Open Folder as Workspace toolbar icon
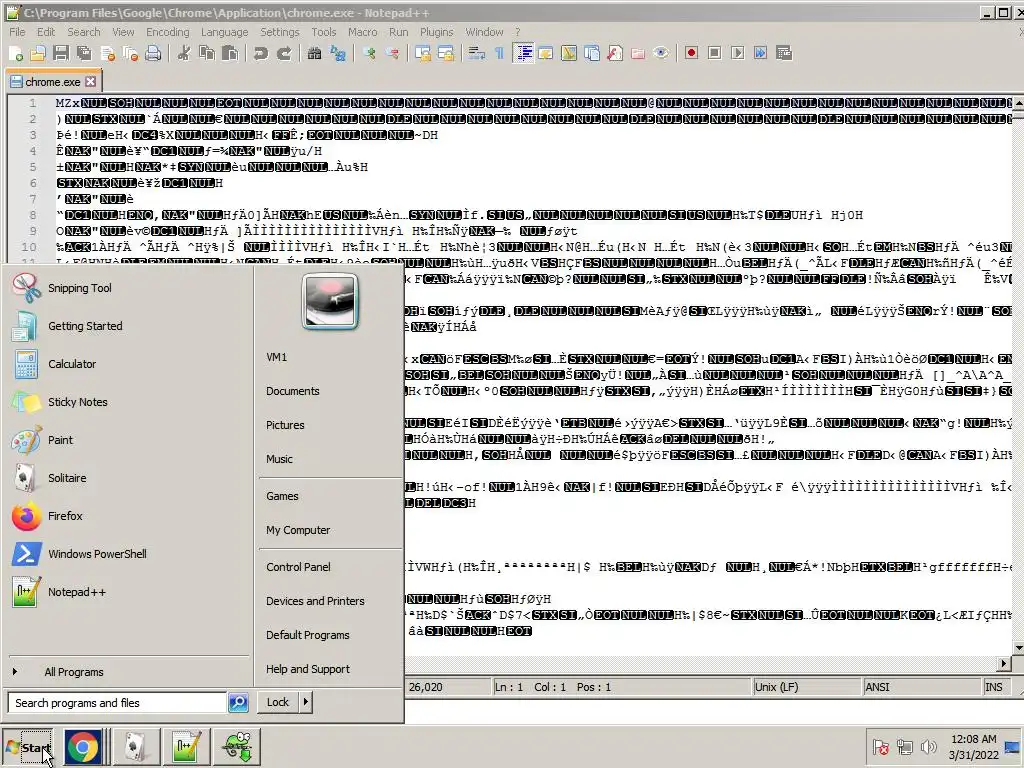The width and height of the screenshot is (1024, 768). coord(637,54)
